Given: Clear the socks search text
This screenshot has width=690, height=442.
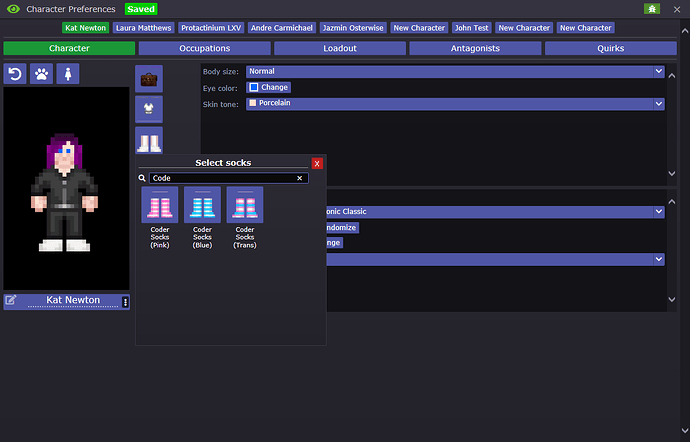Looking at the screenshot, I should click(x=300, y=178).
